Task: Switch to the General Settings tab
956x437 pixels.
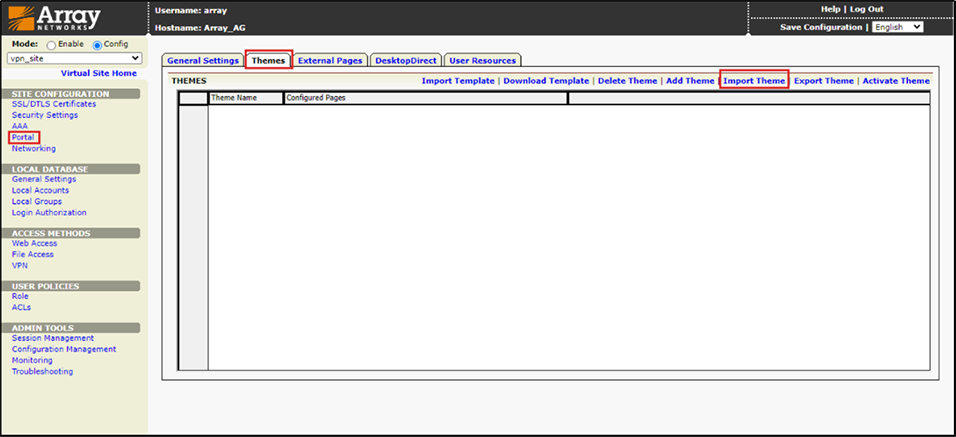Action: point(203,61)
